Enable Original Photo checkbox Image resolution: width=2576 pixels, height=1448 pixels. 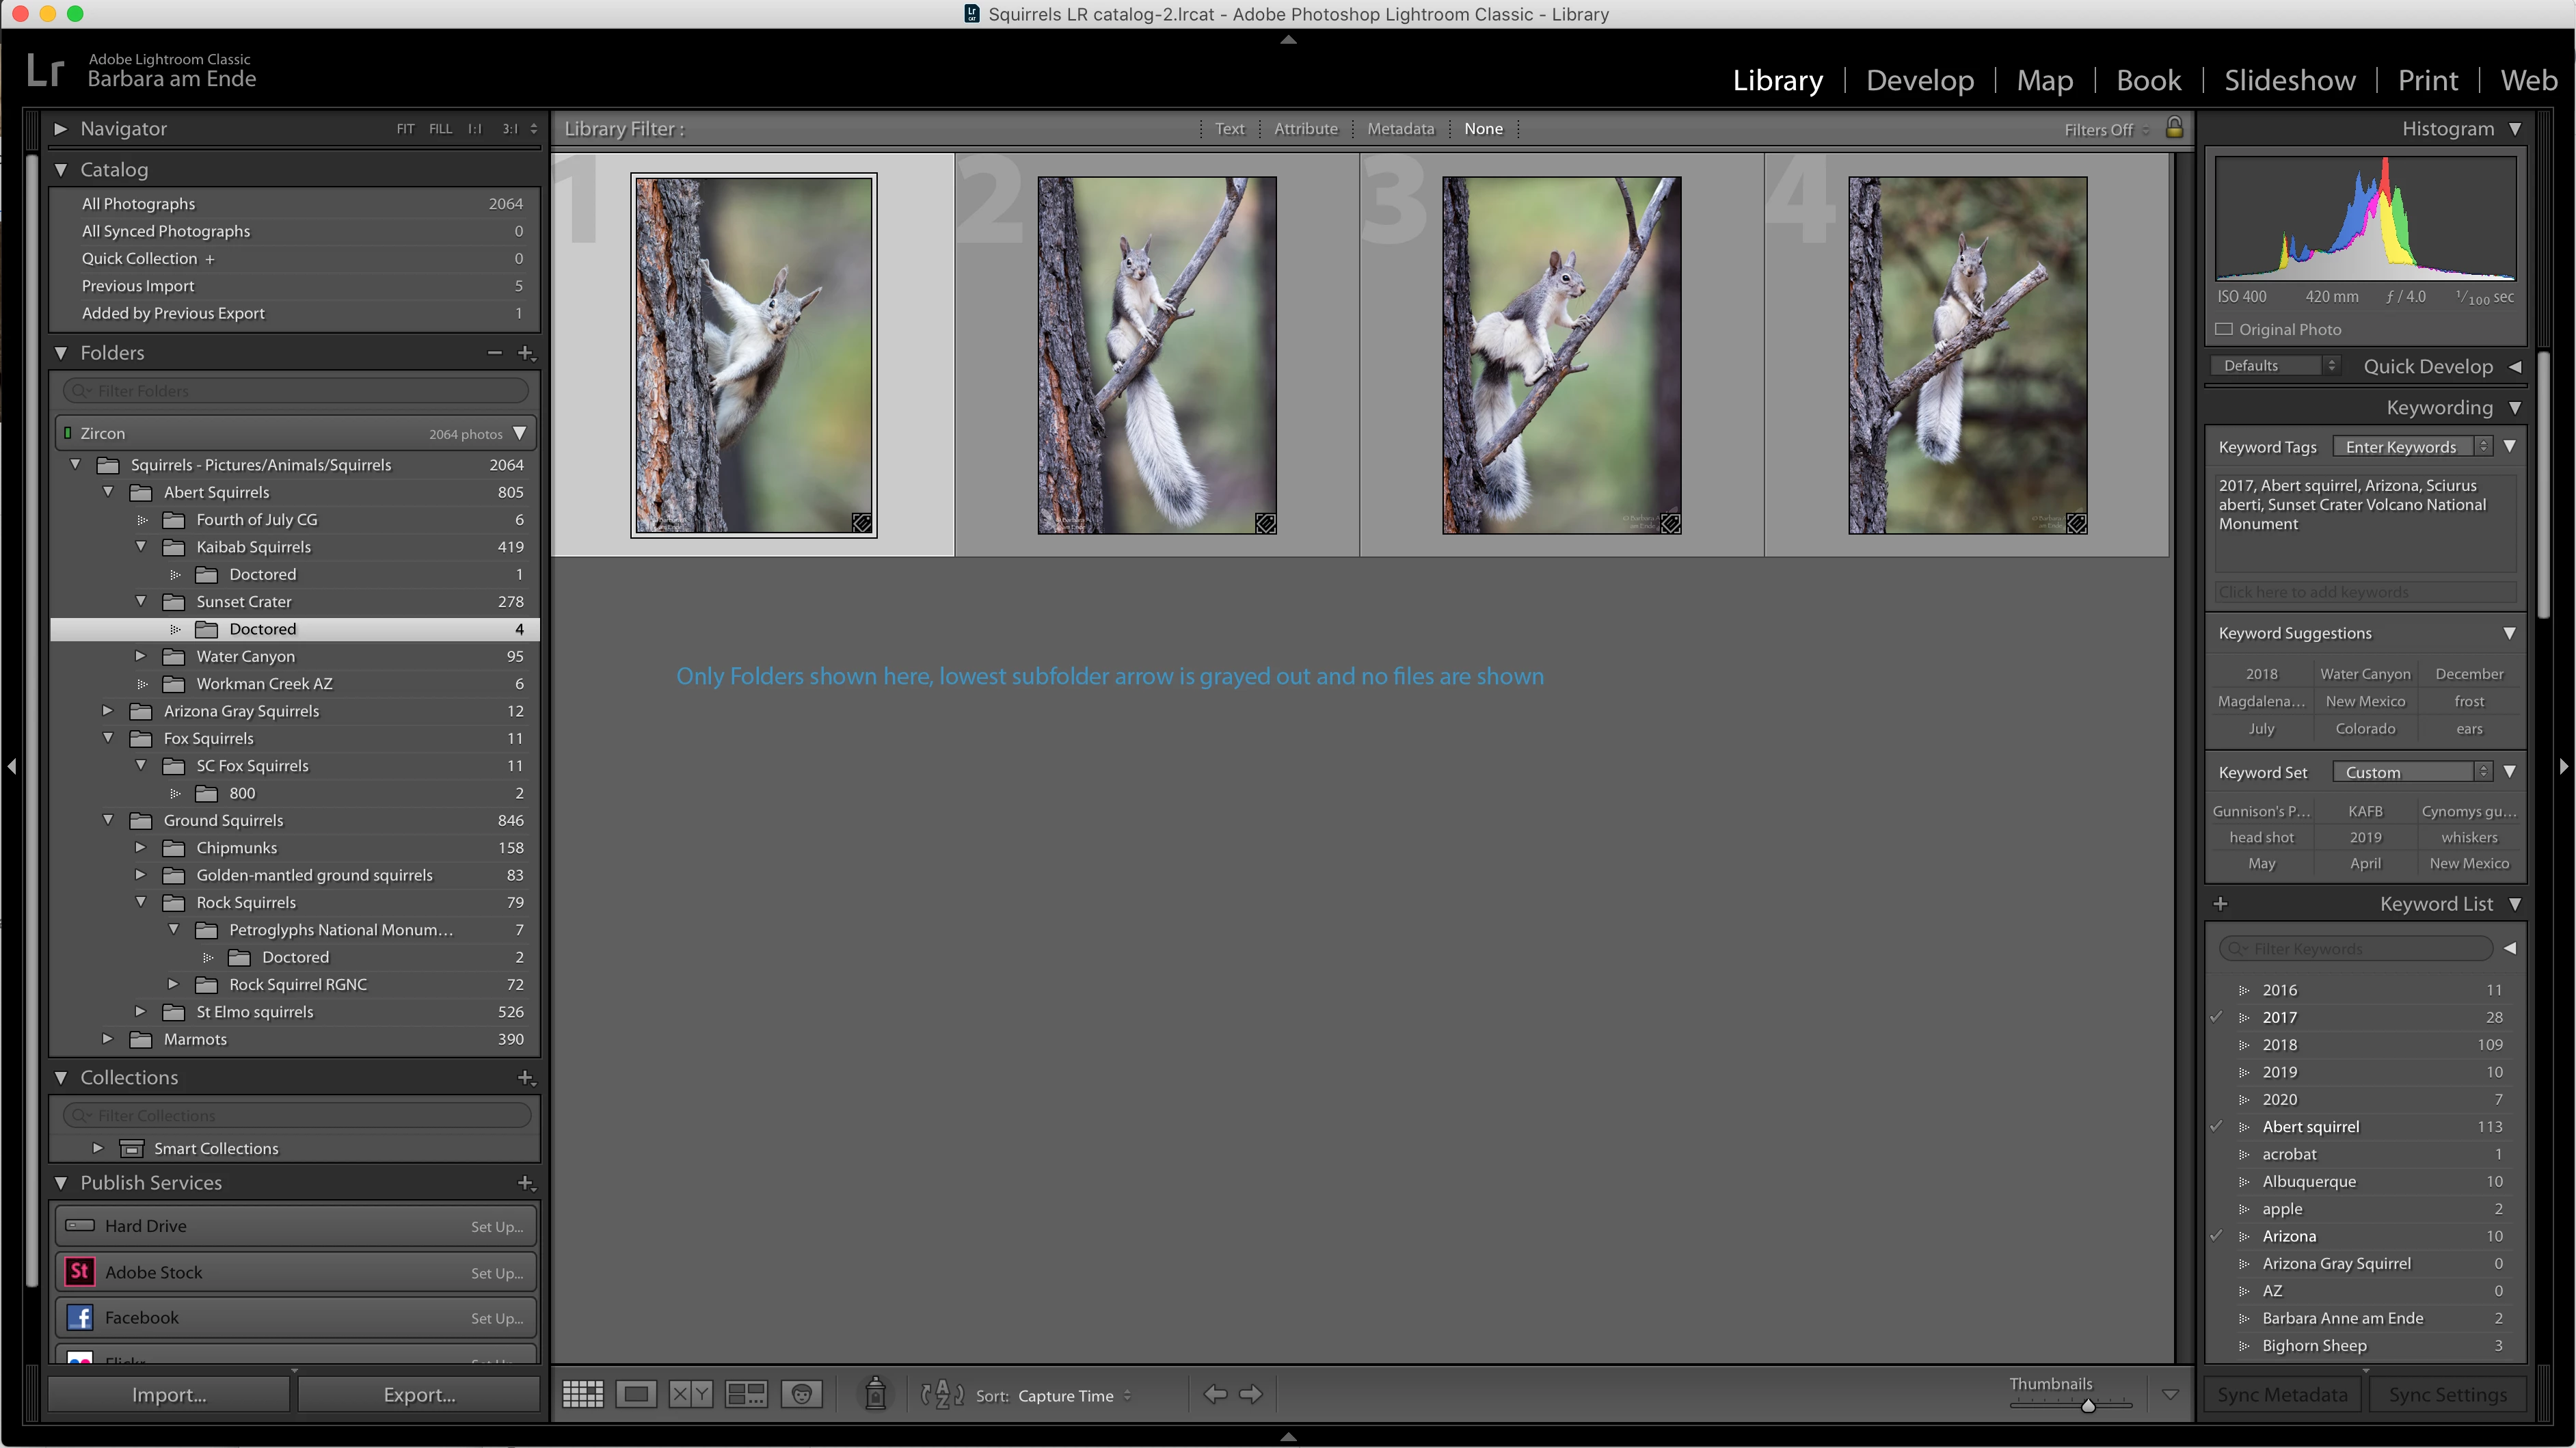[x=2224, y=329]
